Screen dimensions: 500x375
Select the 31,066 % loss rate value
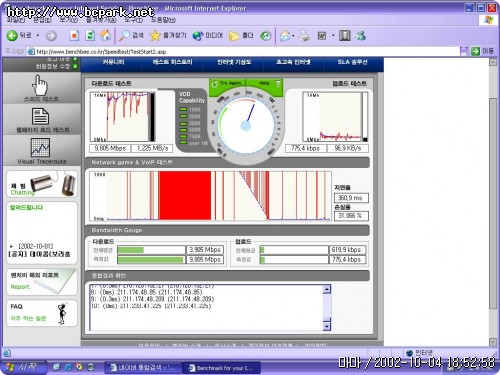(x=351, y=216)
